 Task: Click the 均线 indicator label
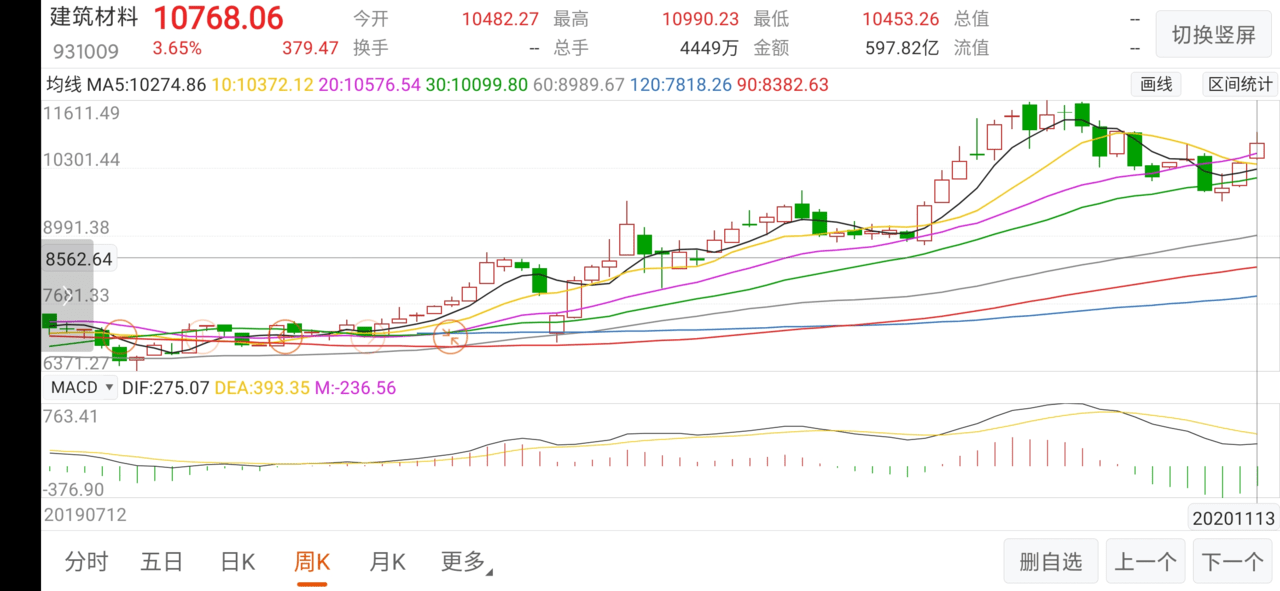click(x=64, y=85)
